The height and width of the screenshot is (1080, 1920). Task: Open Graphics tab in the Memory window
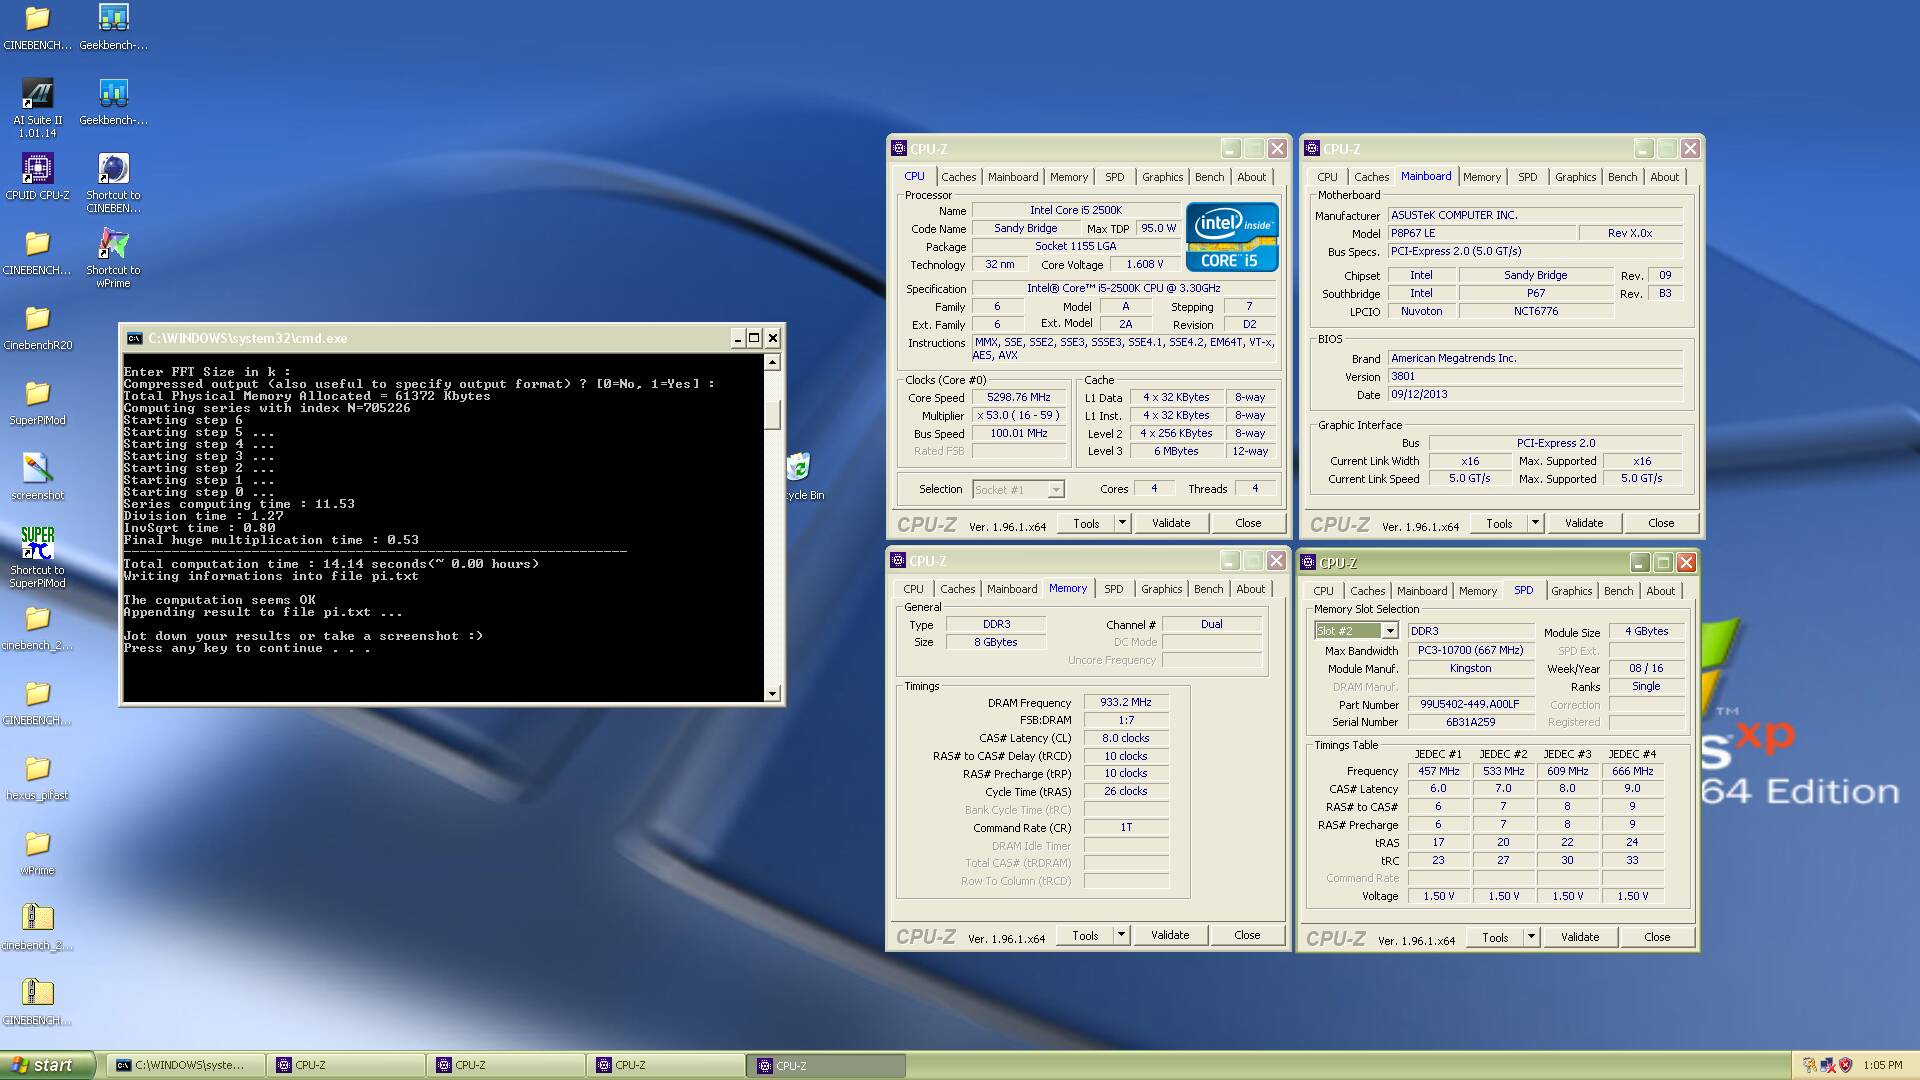[x=1161, y=589]
